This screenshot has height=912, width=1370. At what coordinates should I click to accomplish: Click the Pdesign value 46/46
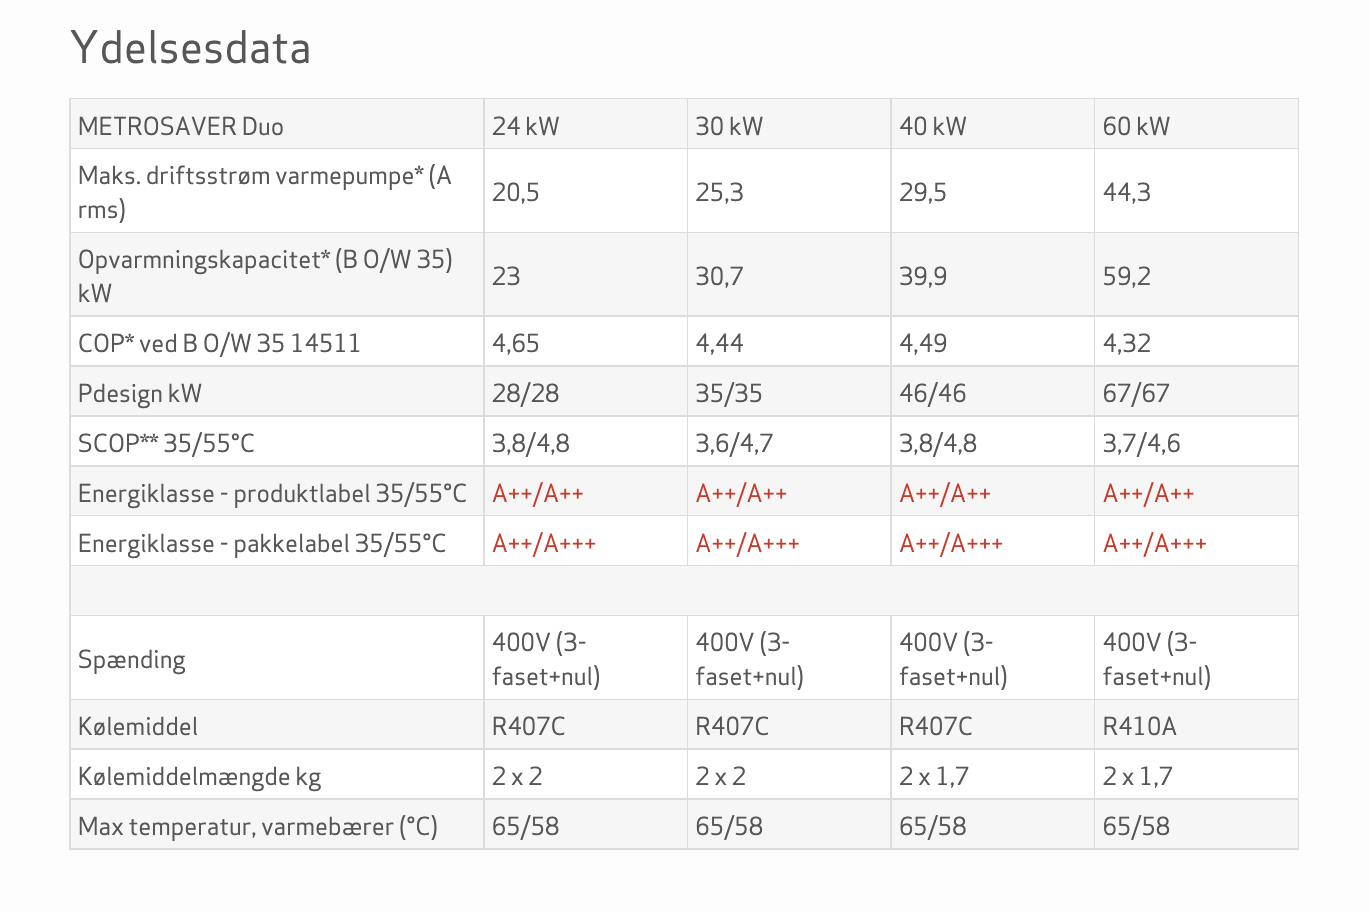(933, 393)
